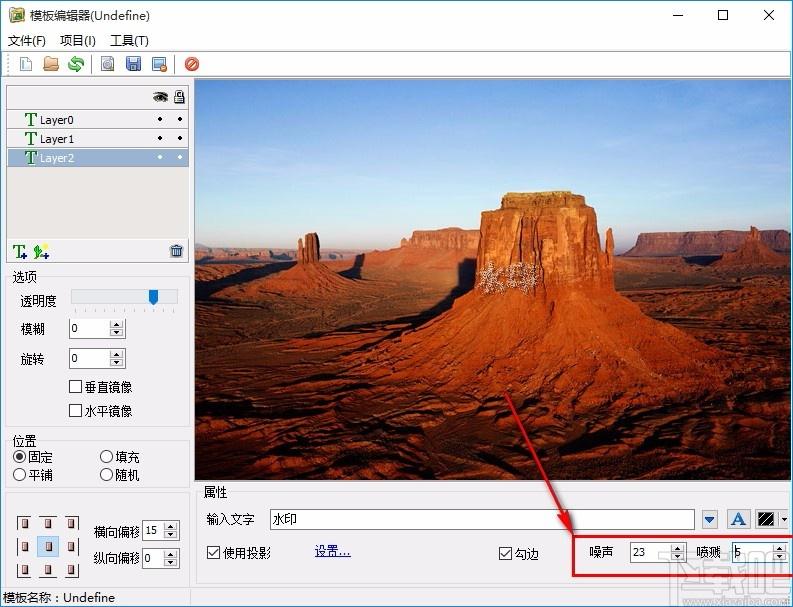Viewport: 793px width, 607px height.
Task: Increase the 噪声 value with up arrow
Action: point(678,548)
